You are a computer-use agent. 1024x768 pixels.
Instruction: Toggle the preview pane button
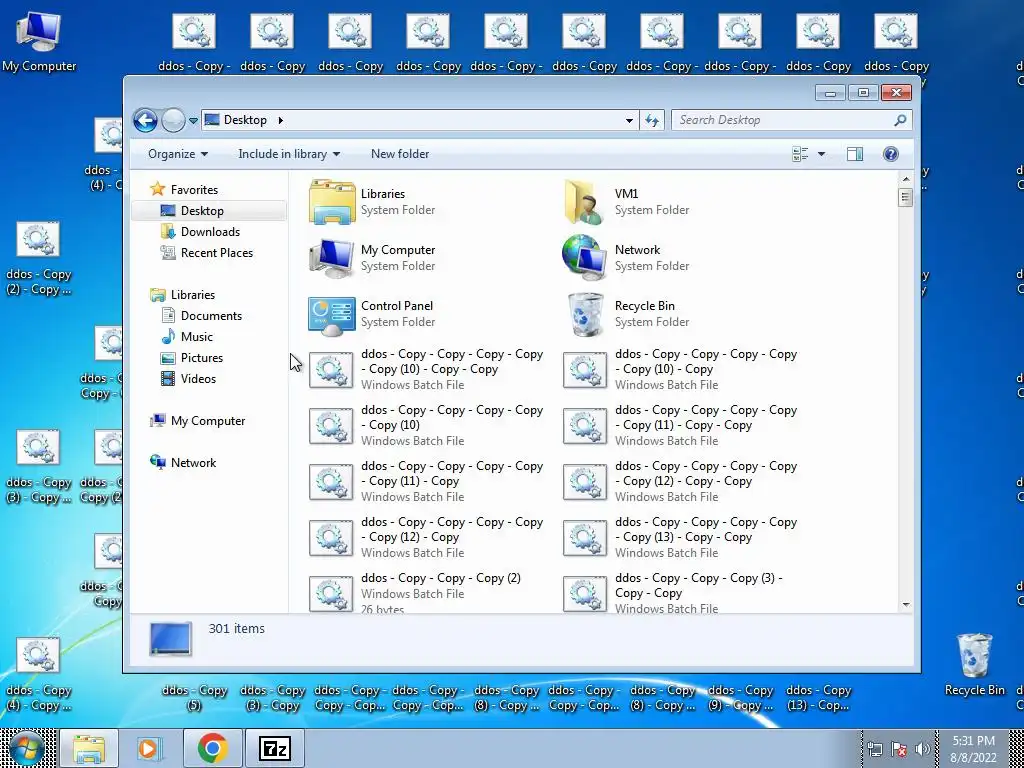[854, 154]
